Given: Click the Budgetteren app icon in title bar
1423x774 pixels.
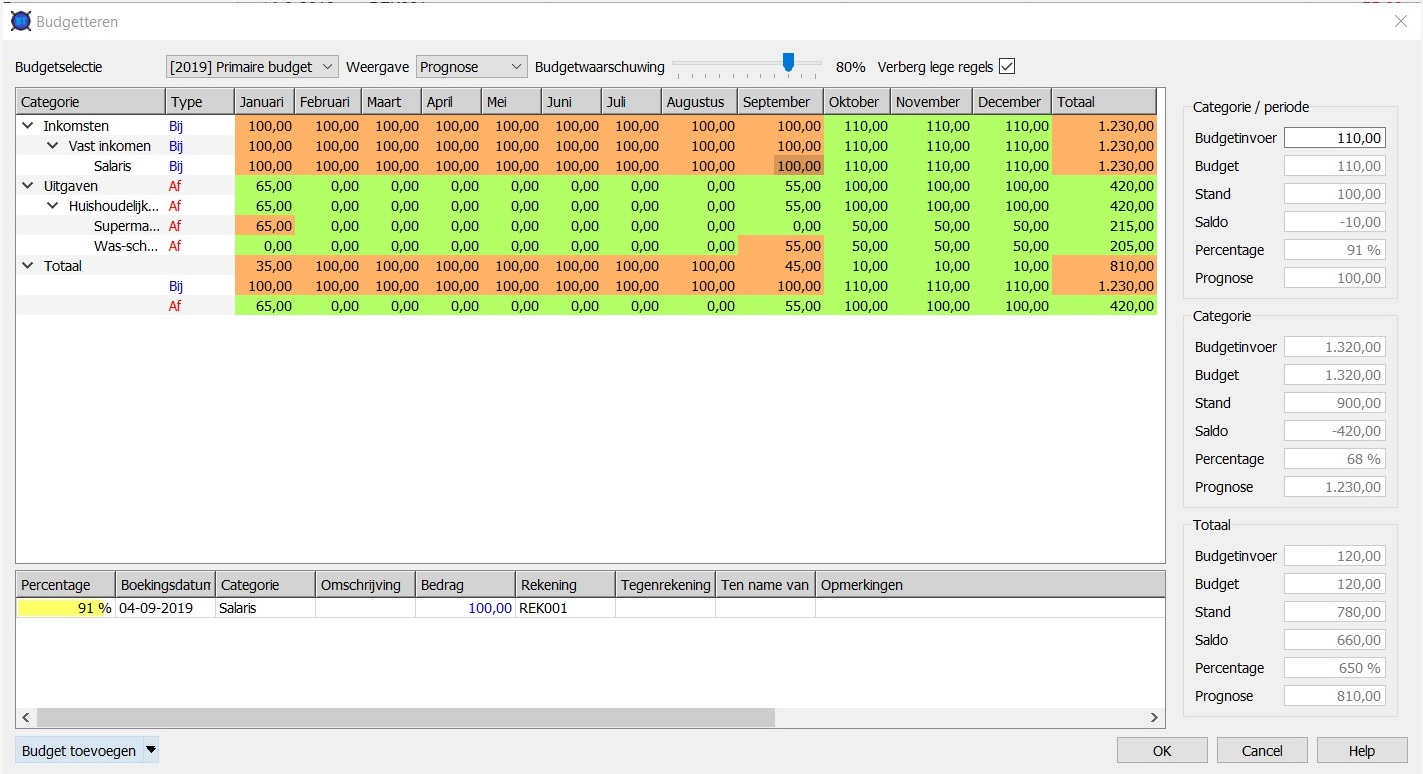Looking at the screenshot, I should (20, 20).
